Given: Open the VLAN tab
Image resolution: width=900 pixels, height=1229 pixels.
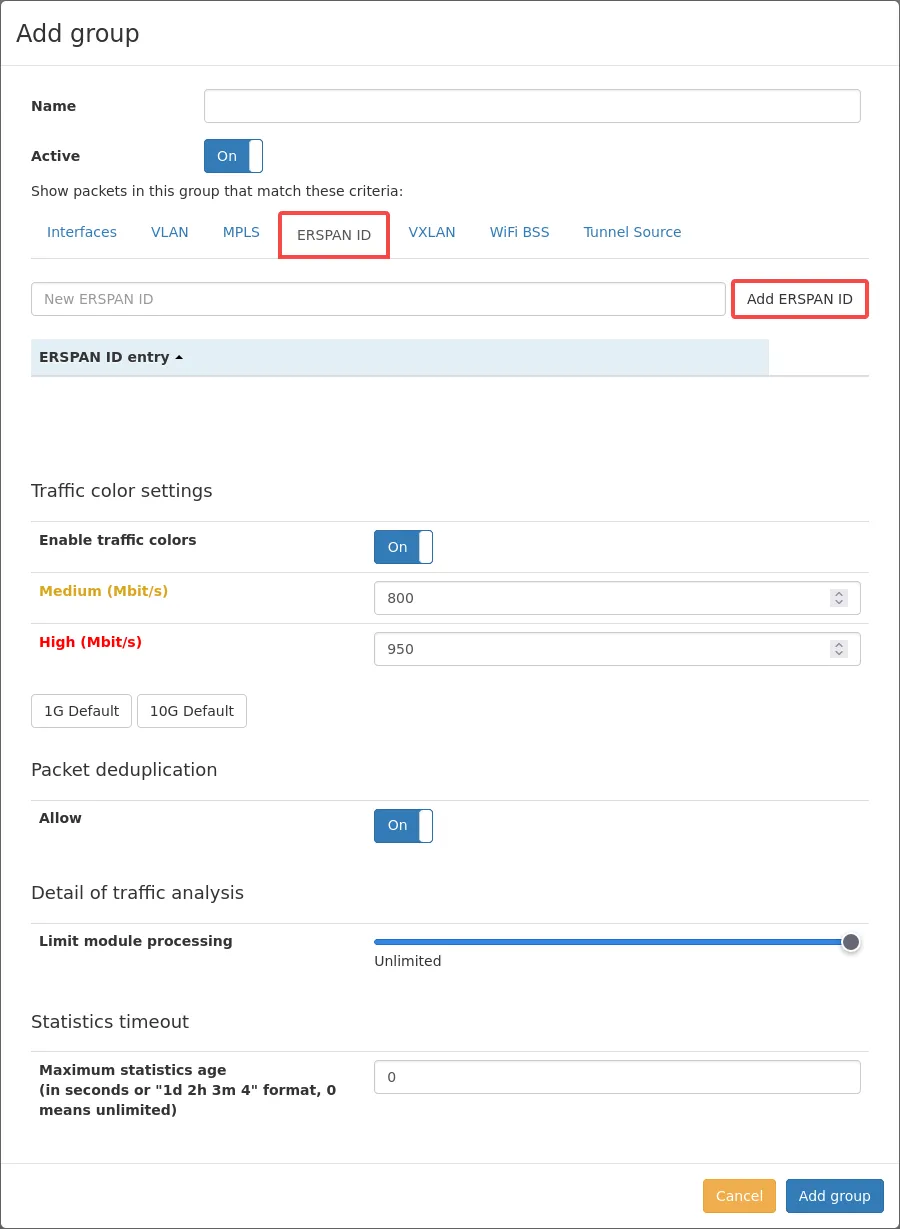Looking at the screenshot, I should click(x=170, y=232).
